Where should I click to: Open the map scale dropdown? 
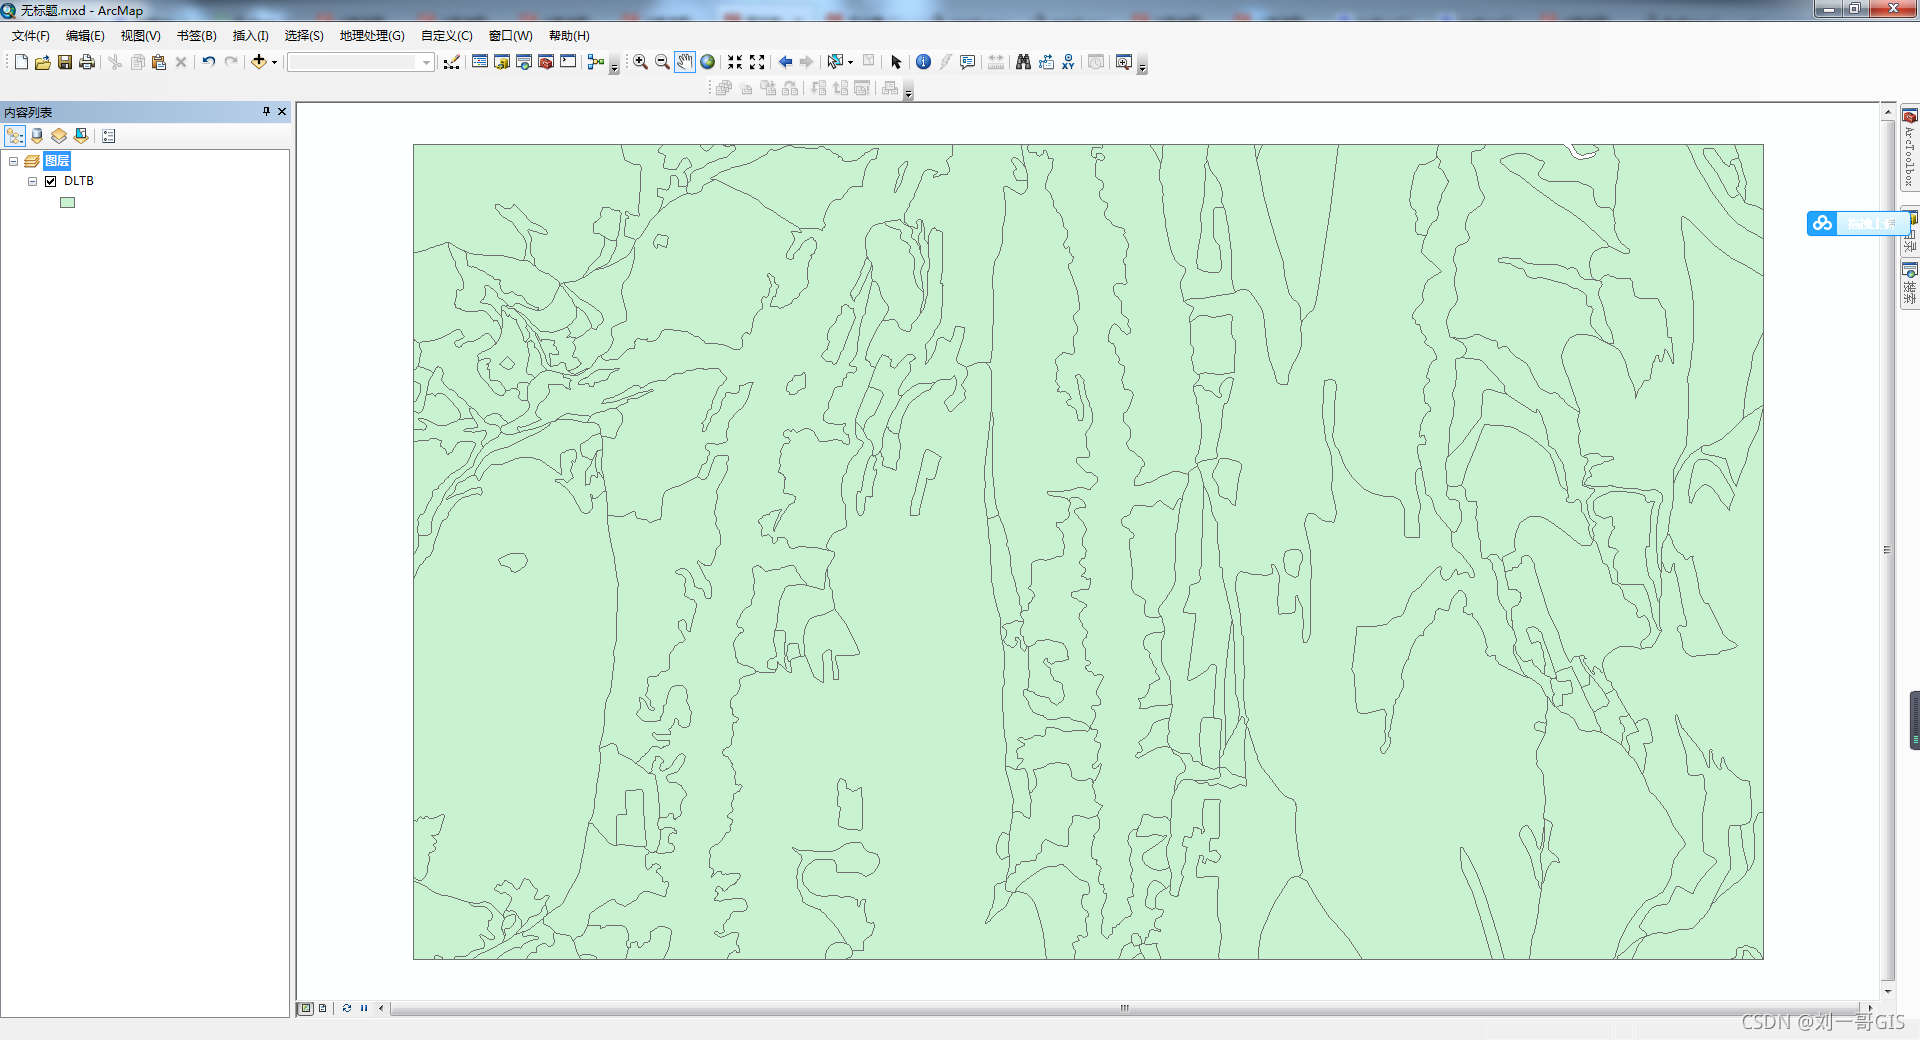coord(427,62)
